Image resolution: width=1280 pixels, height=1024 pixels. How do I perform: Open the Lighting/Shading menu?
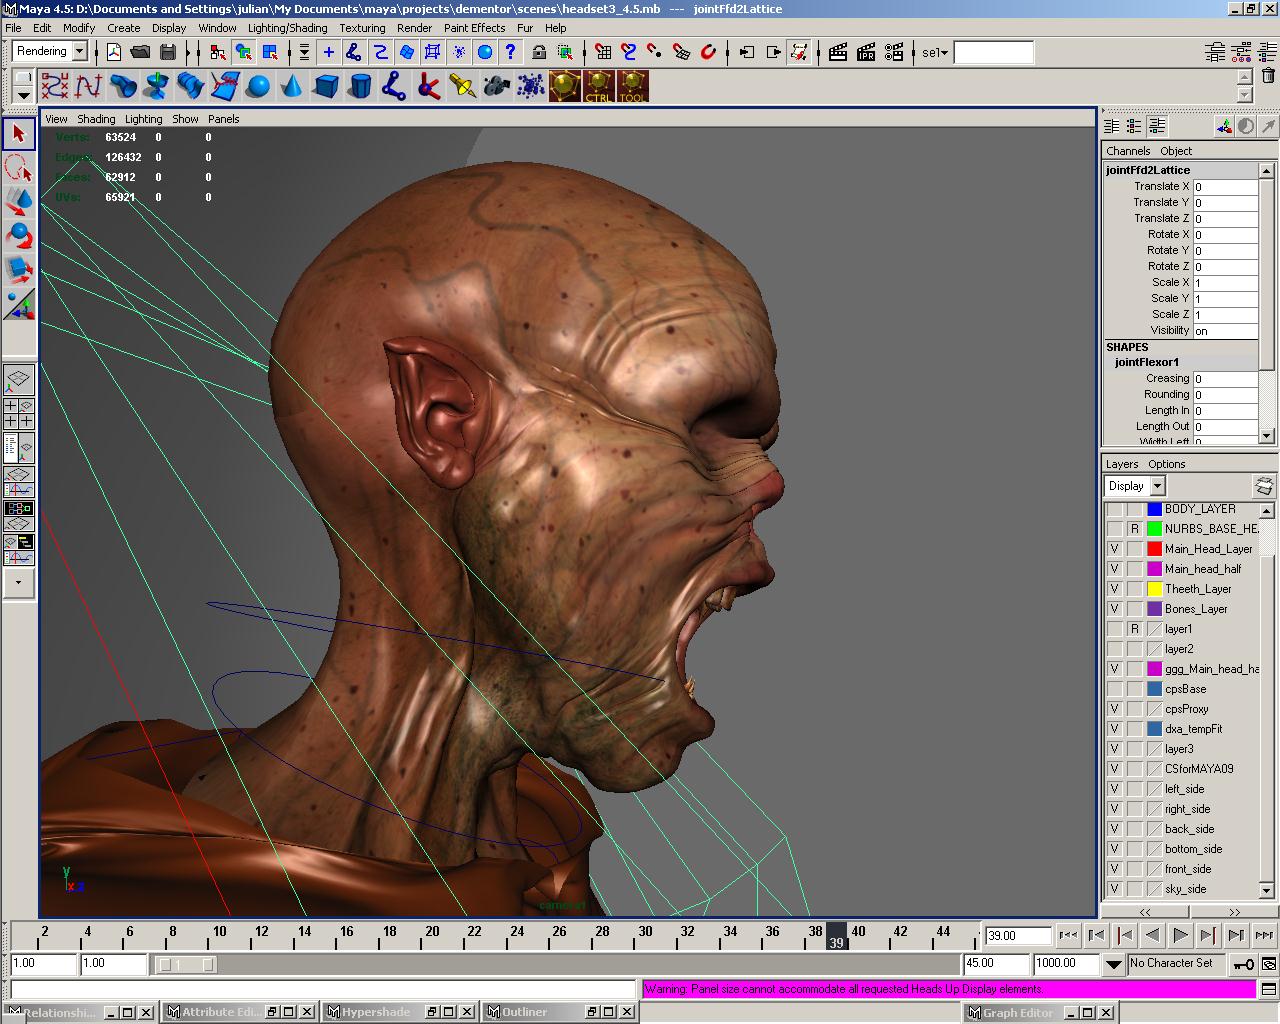[x=287, y=28]
